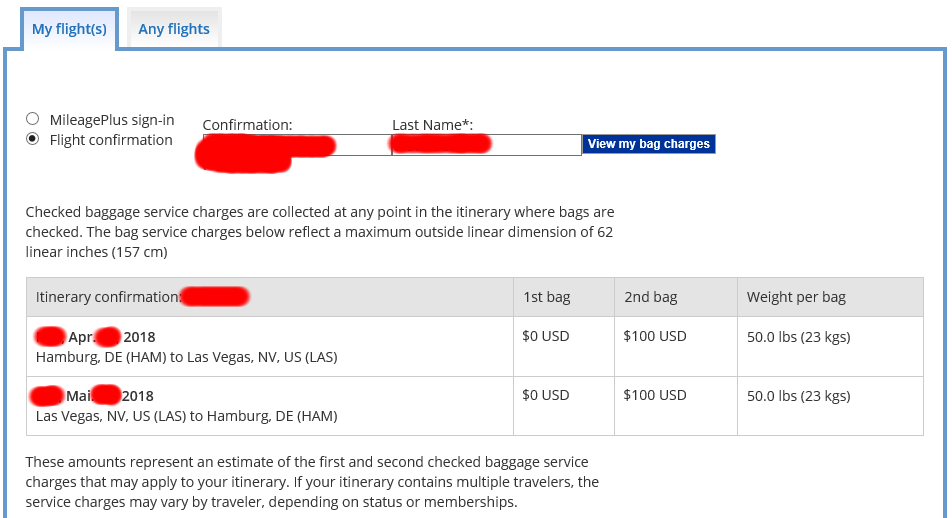
Task: Switch to the My flight(s) tab
Action: pos(69,29)
